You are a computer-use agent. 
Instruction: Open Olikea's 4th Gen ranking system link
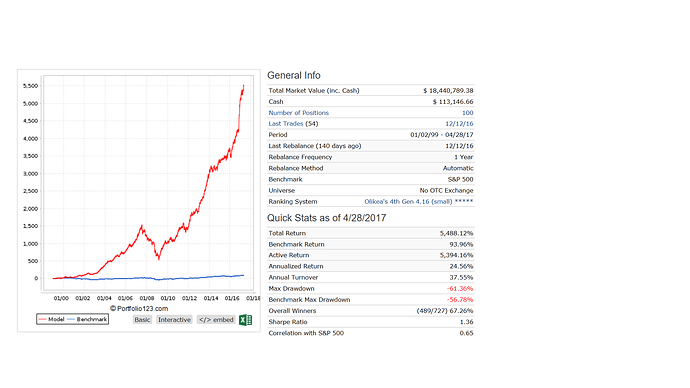click(x=418, y=201)
